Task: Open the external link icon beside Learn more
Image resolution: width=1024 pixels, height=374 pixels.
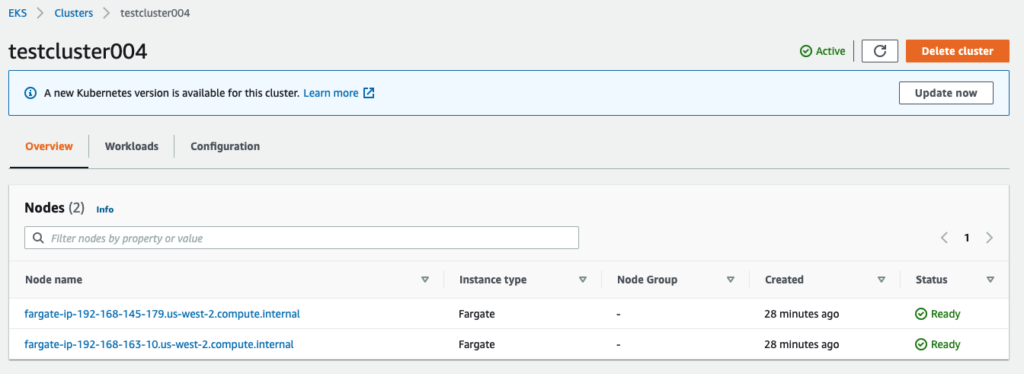Action: [x=369, y=93]
